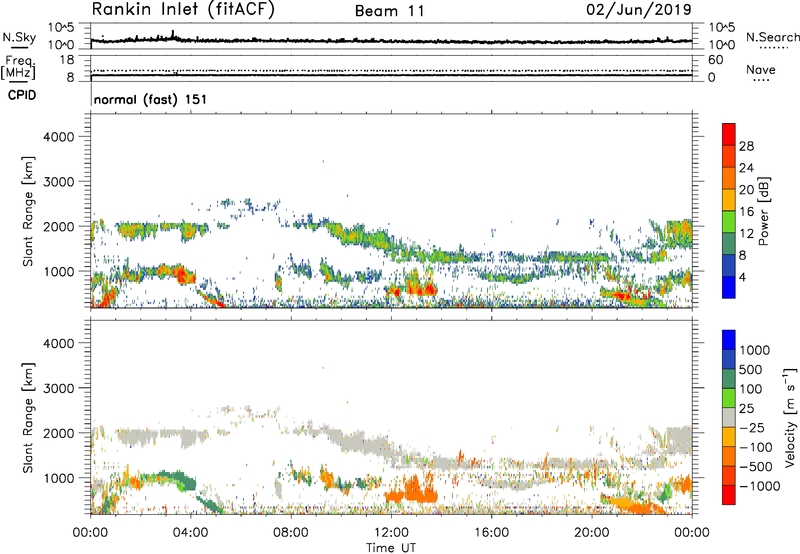Click the "60" Nave axis tick
800x554 pixels.
coord(715,60)
